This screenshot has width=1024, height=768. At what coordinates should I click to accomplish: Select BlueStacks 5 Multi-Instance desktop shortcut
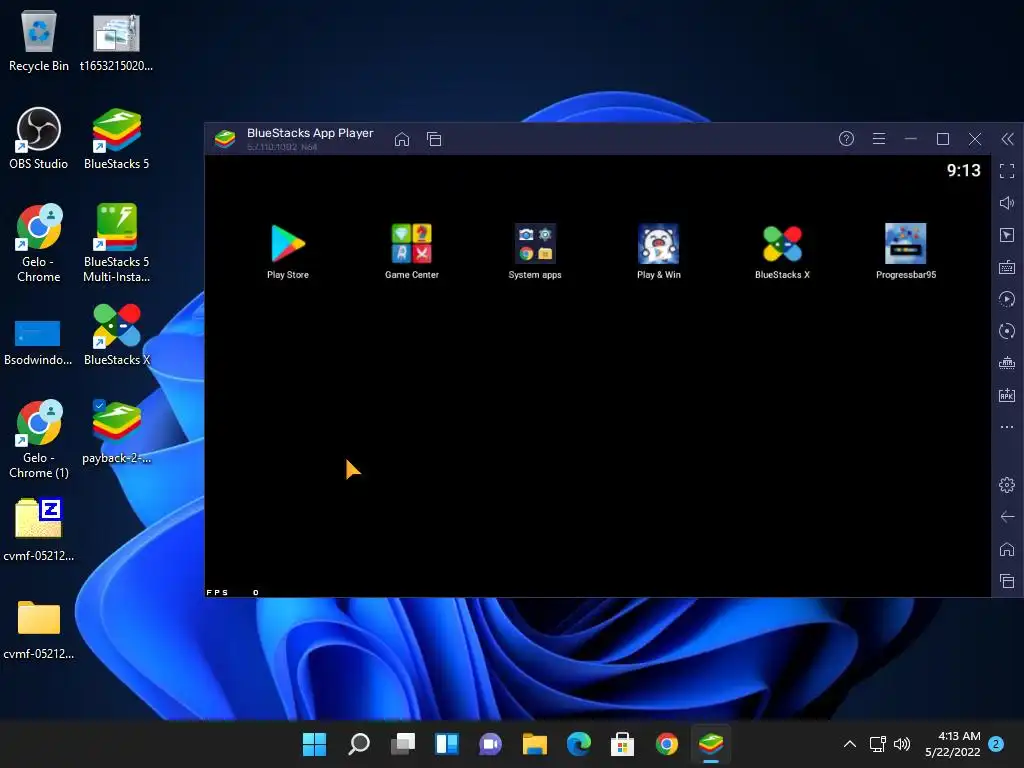tap(116, 243)
